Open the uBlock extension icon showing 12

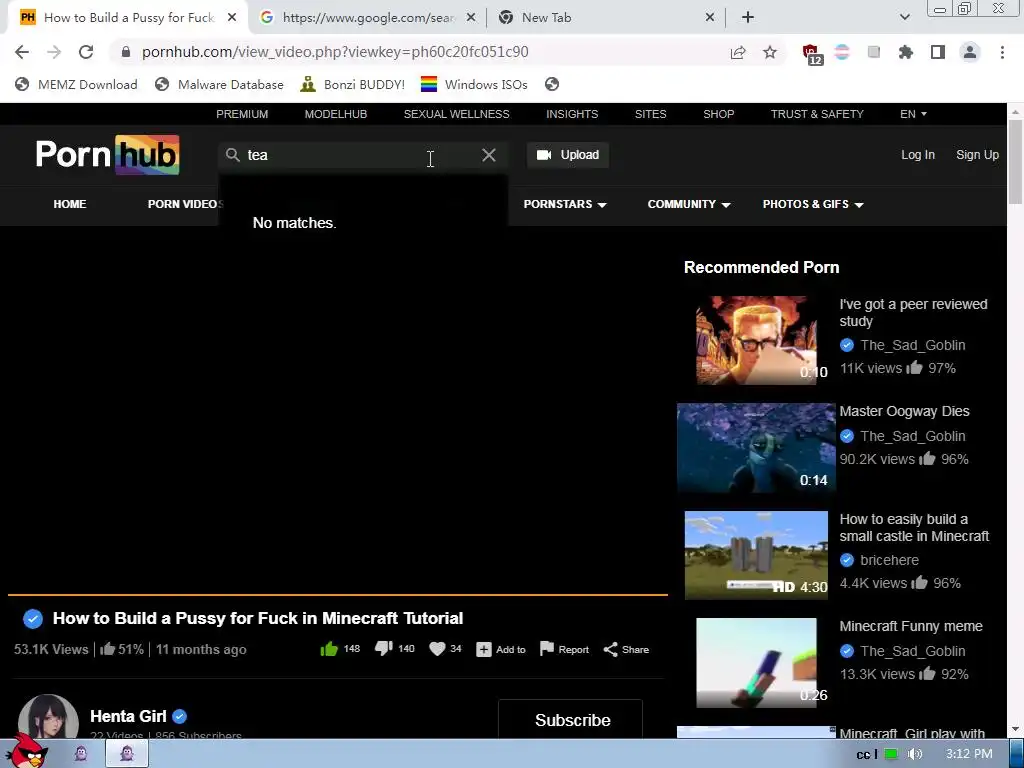point(812,54)
